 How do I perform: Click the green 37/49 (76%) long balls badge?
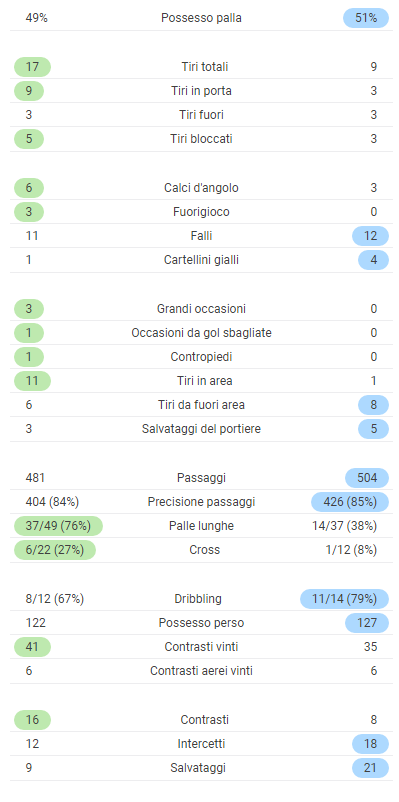[58, 526]
